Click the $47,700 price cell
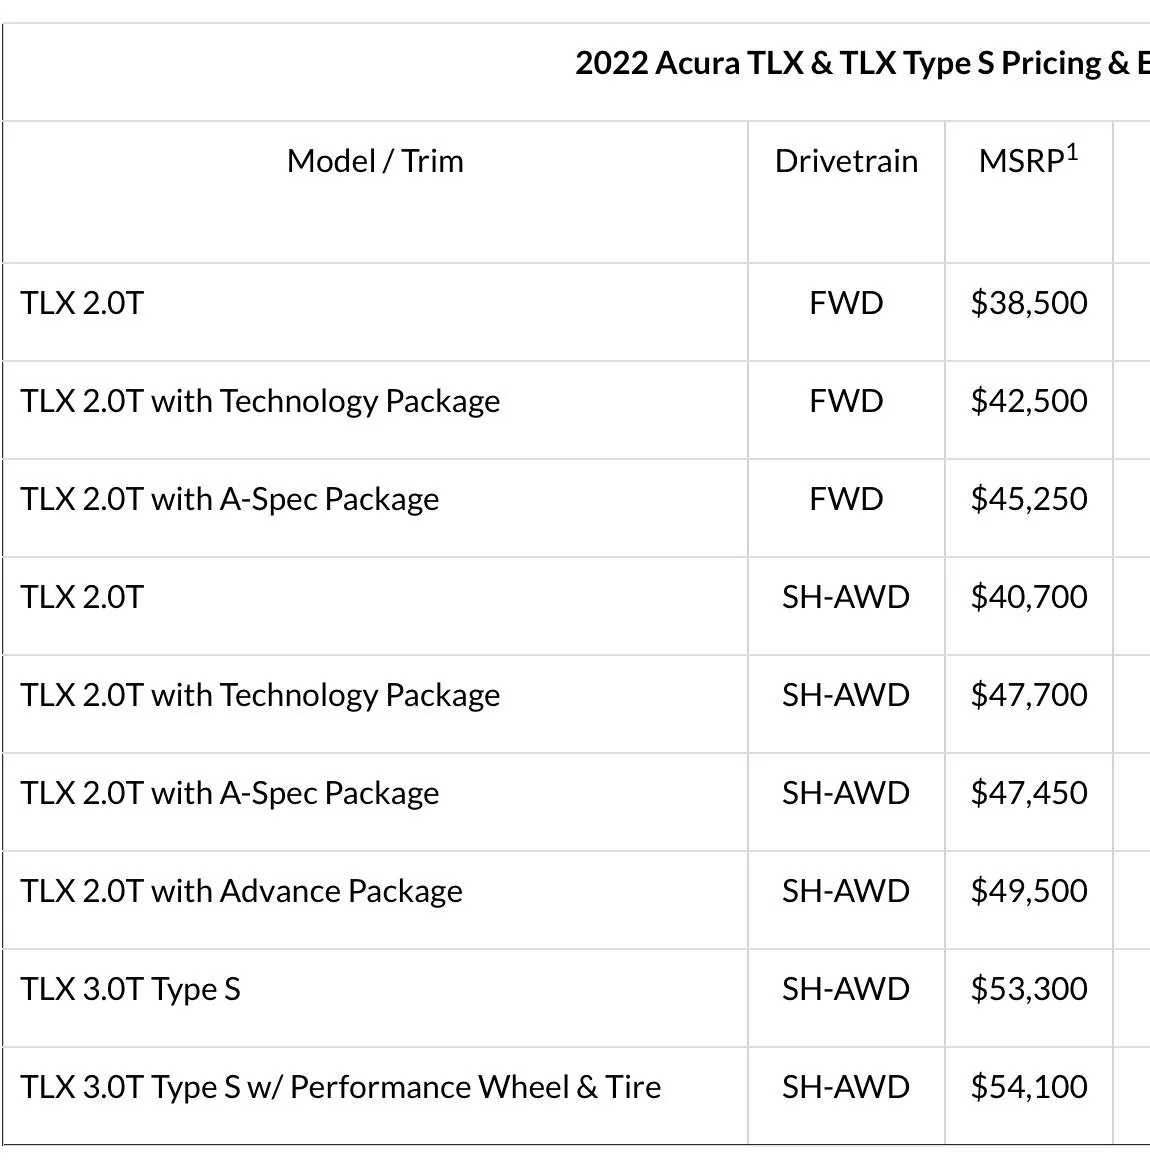 pos(1029,695)
